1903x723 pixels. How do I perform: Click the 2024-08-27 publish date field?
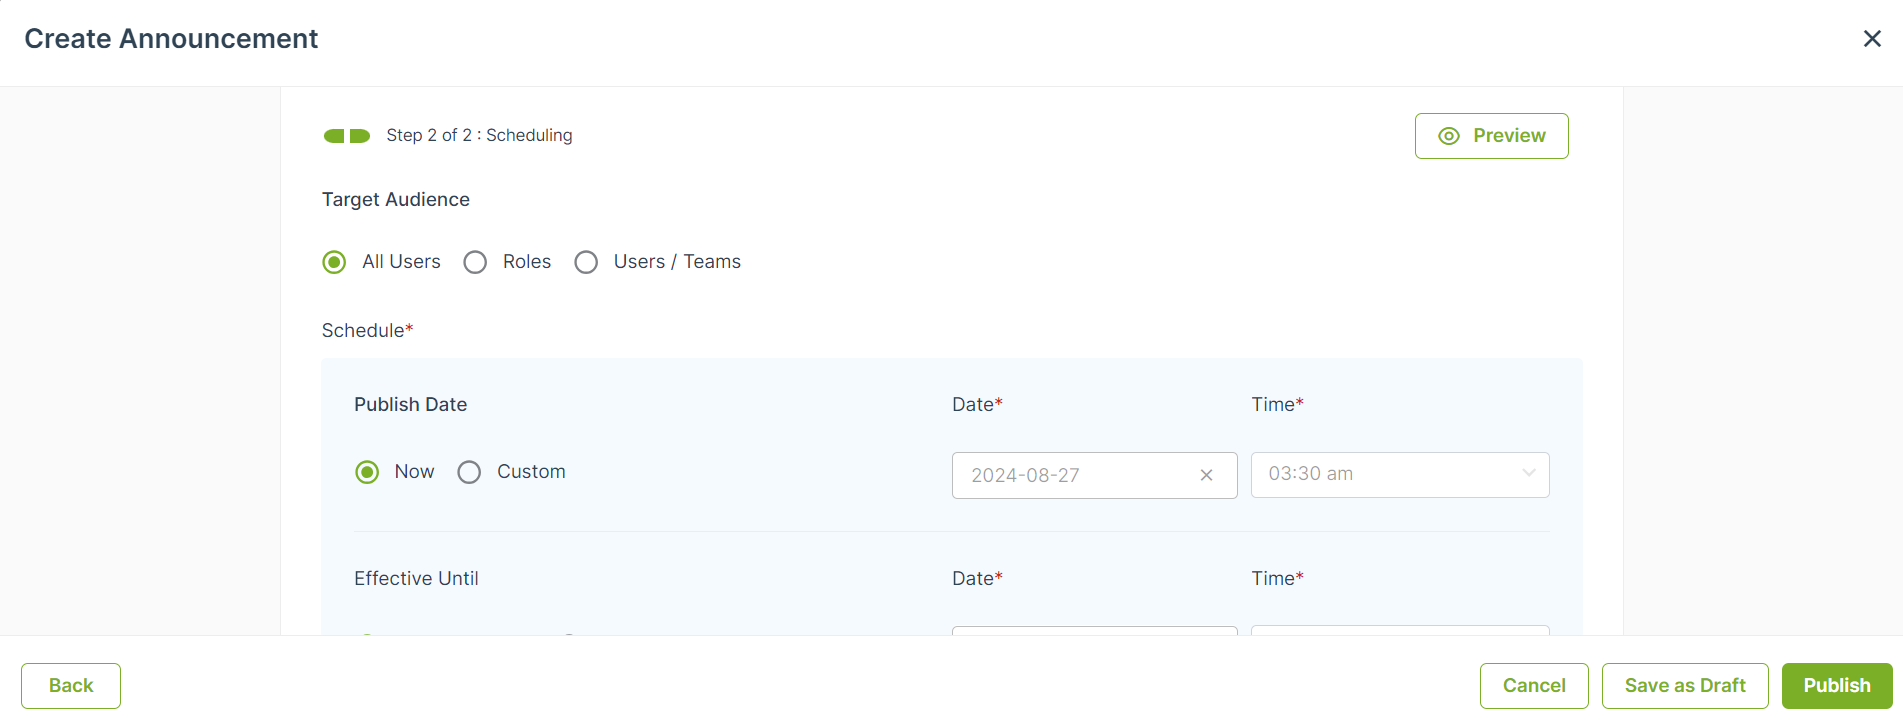(x=1094, y=475)
